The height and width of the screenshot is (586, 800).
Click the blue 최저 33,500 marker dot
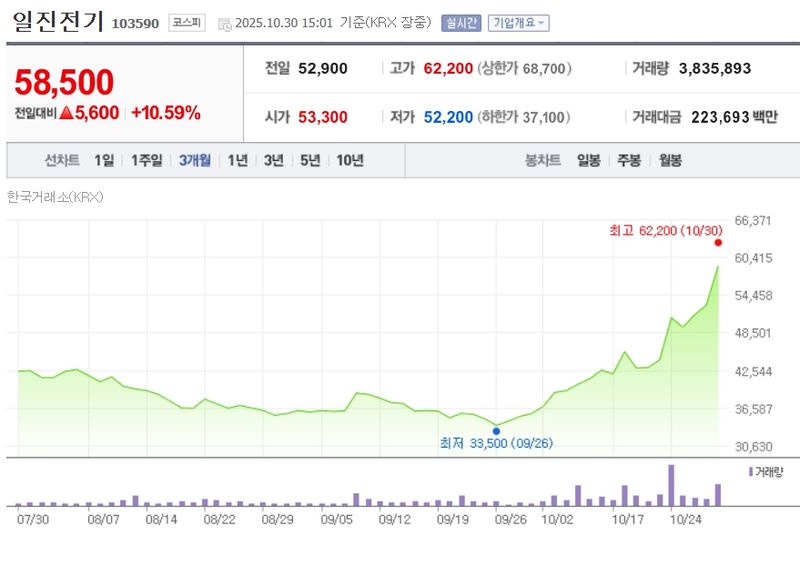click(x=496, y=431)
